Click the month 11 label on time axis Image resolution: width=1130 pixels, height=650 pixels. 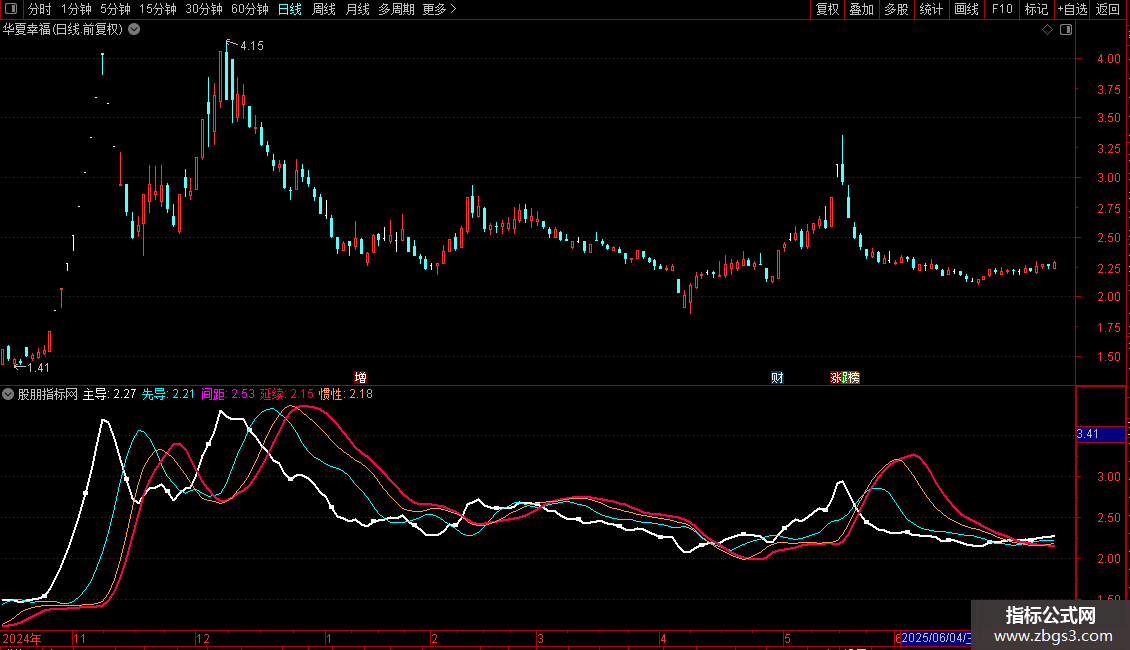79,639
